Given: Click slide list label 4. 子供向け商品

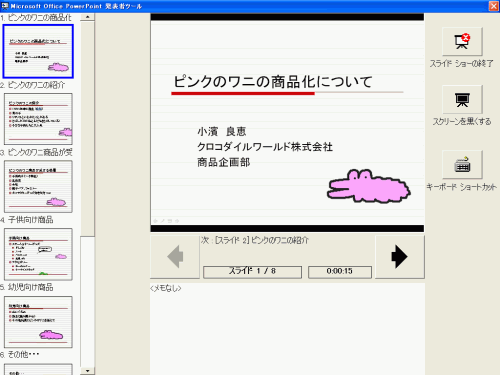Looking at the screenshot, I should 27,220.
